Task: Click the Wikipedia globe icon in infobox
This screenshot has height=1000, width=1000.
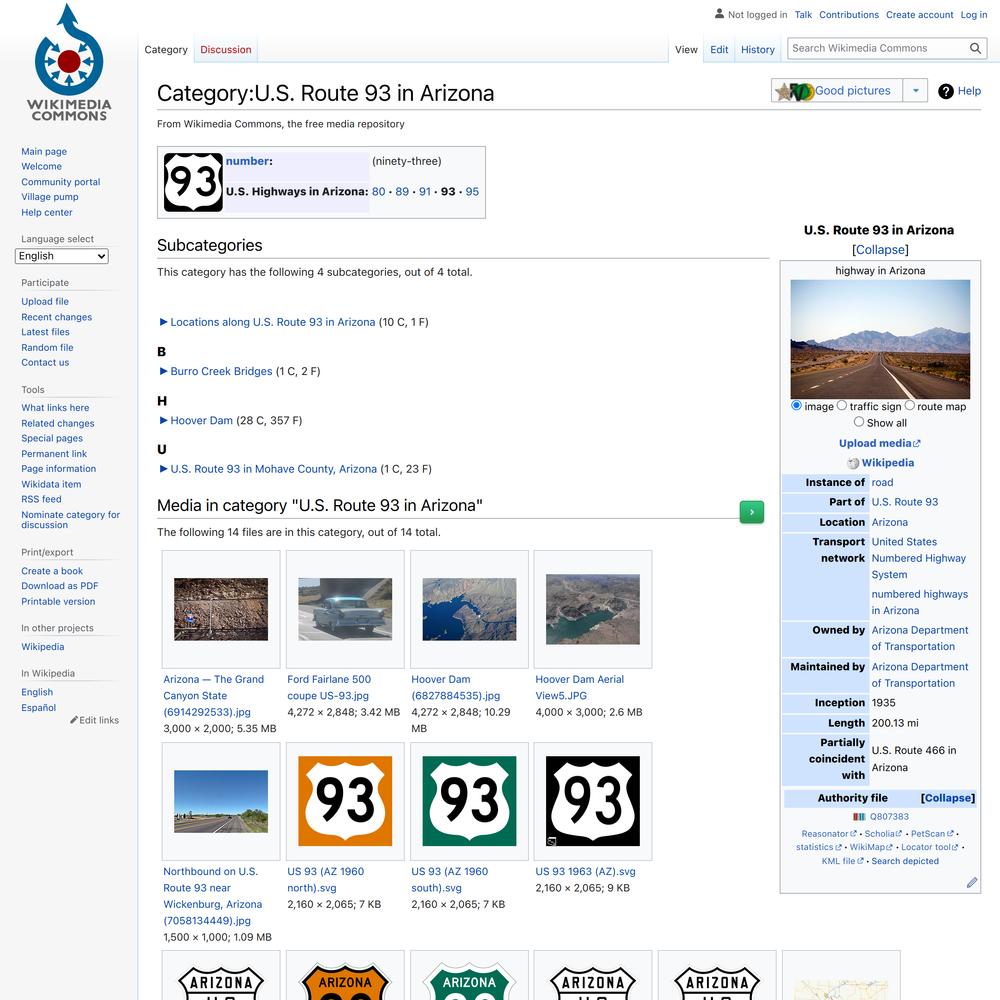Action: [853, 463]
